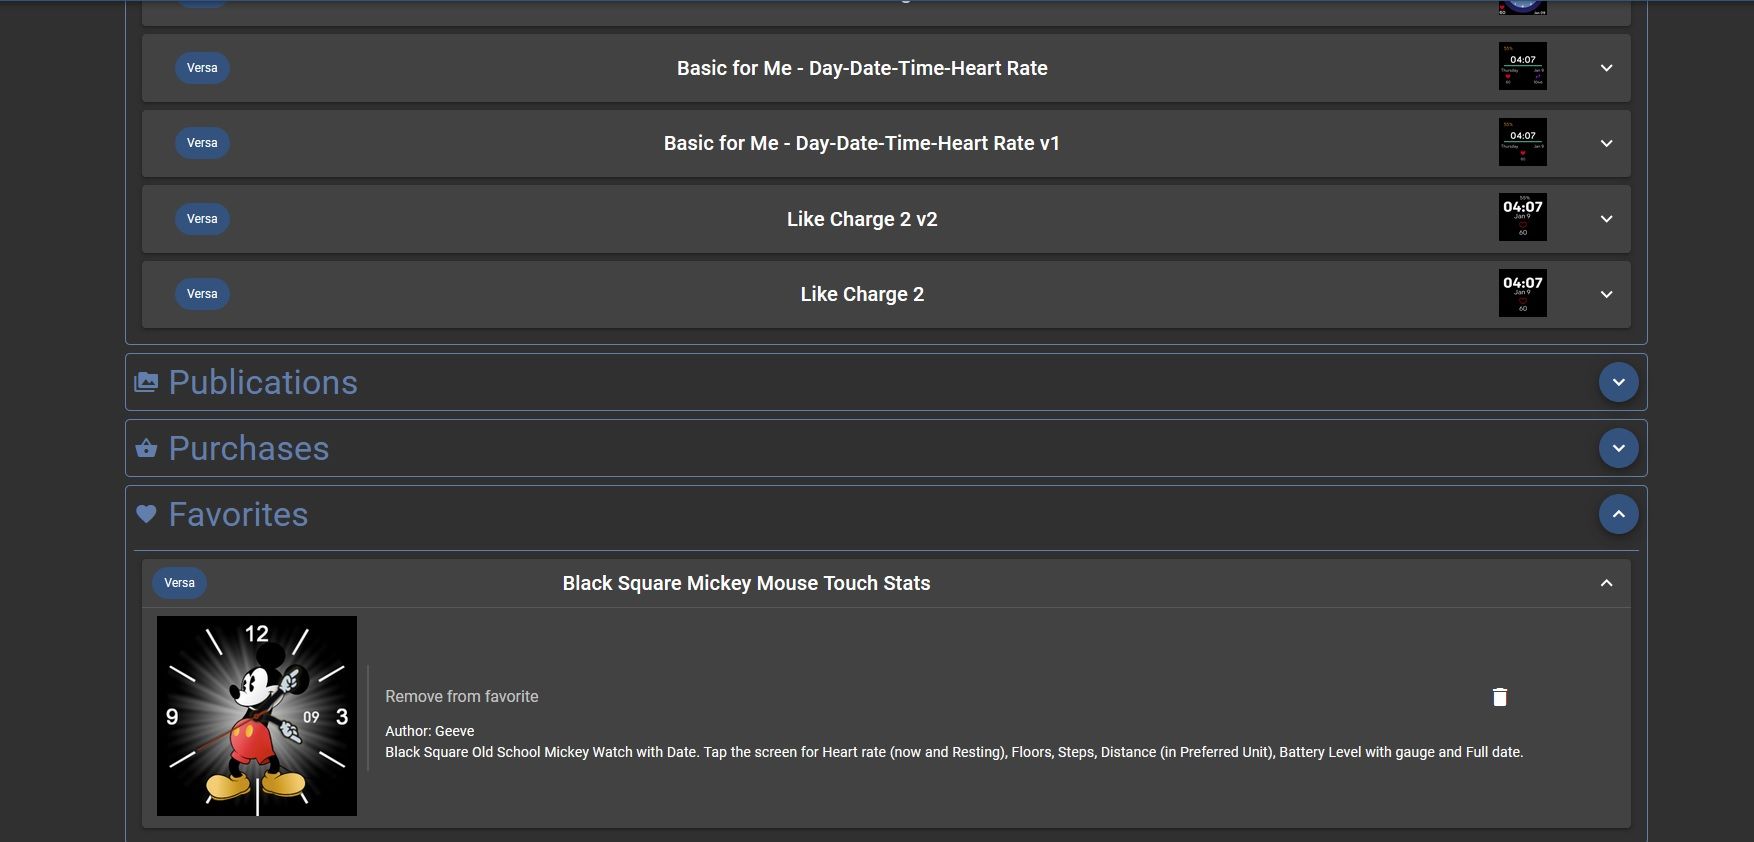Expand the Like Charge 2 row
This screenshot has width=1754, height=842.
[1606, 294]
